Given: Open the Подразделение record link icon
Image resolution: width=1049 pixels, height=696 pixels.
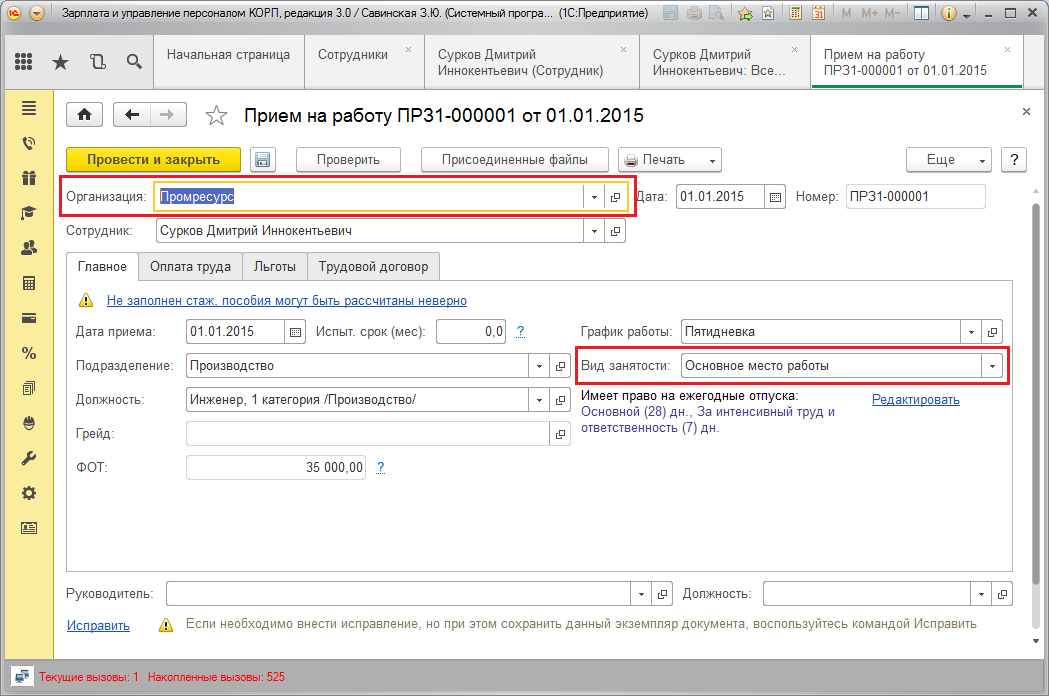Looking at the screenshot, I should 560,366.
